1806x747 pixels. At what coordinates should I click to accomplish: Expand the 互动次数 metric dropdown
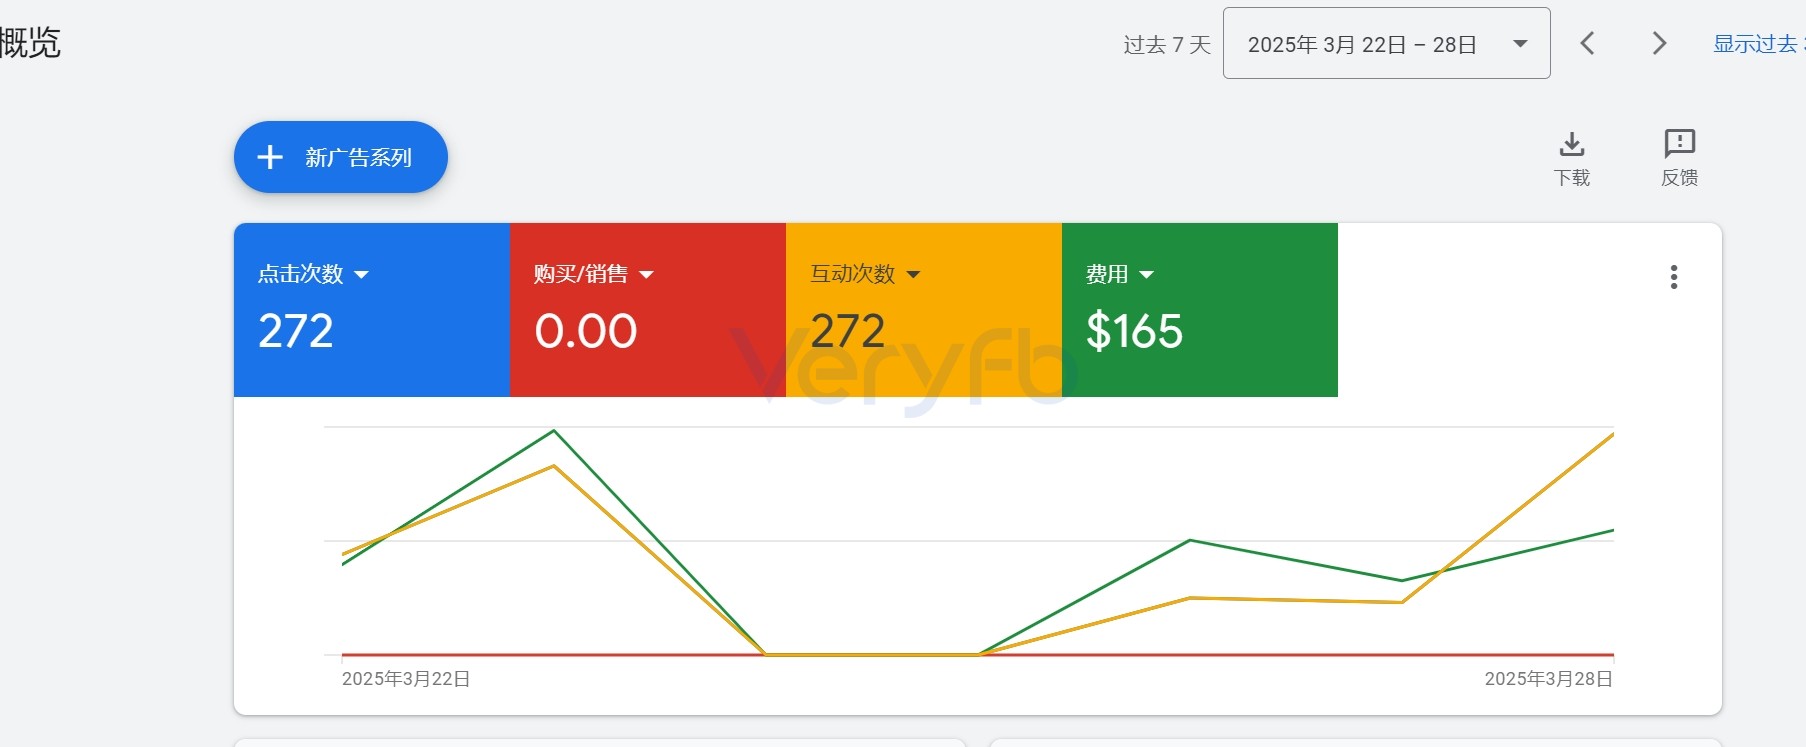pos(865,274)
